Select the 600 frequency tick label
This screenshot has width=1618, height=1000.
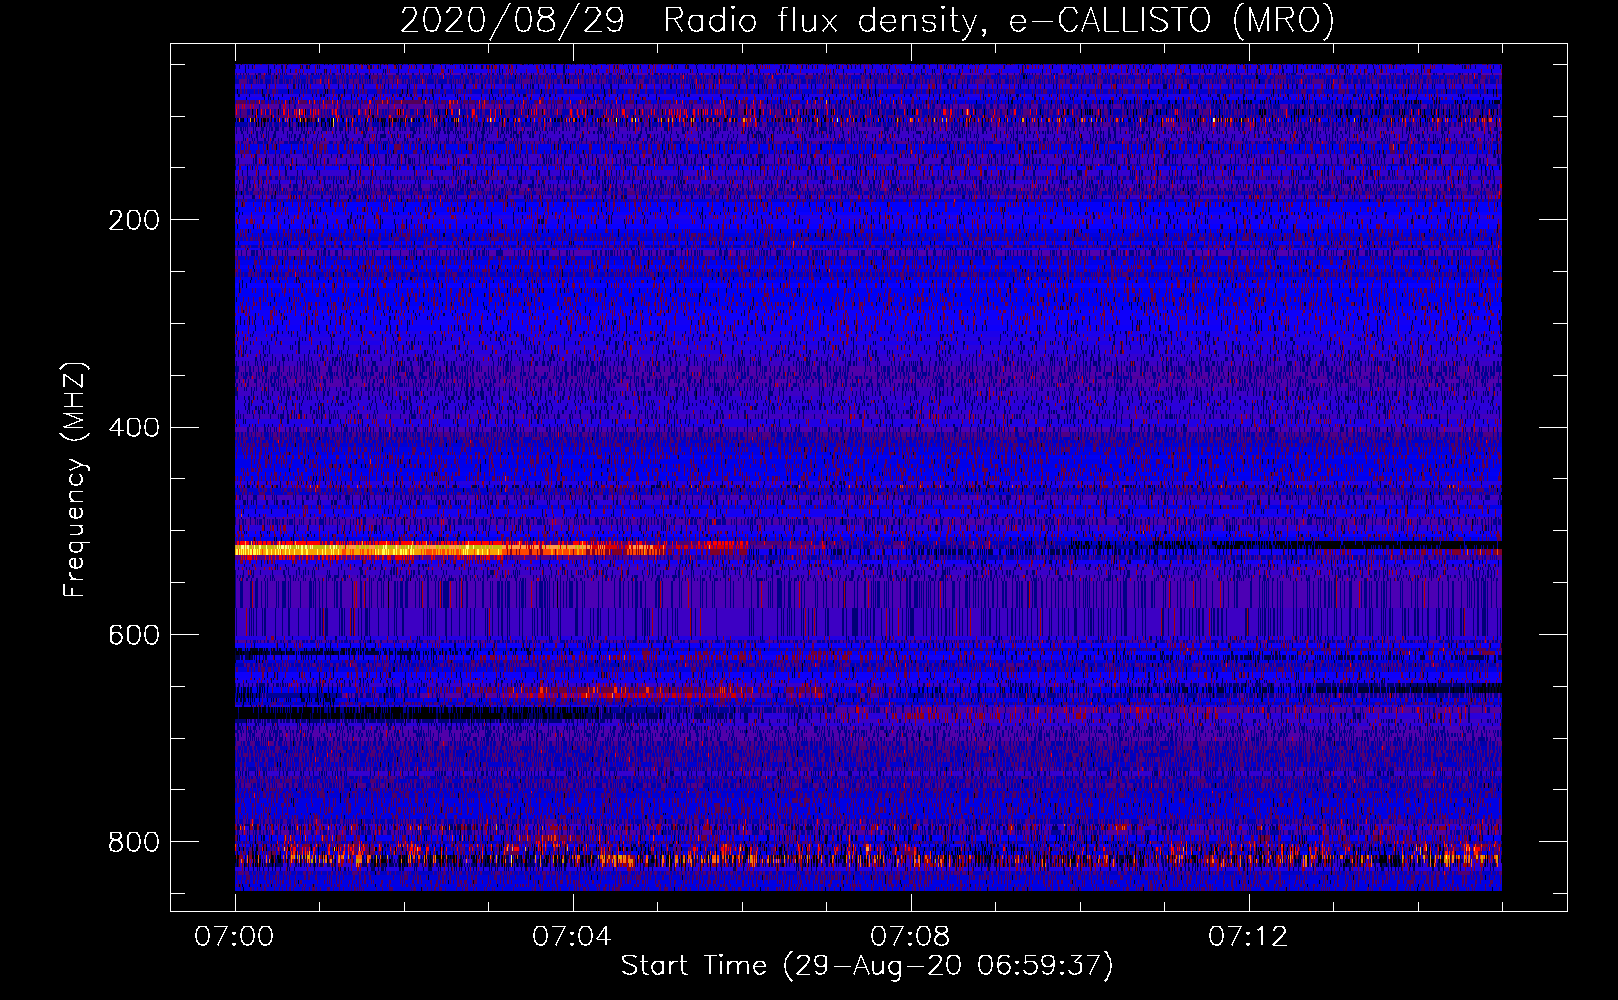[134, 636]
